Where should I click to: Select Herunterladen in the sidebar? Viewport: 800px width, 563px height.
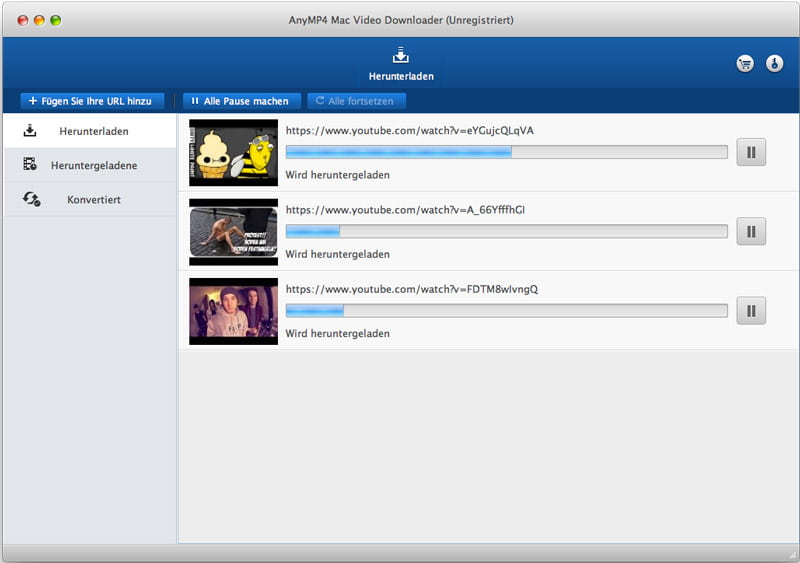click(x=90, y=131)
